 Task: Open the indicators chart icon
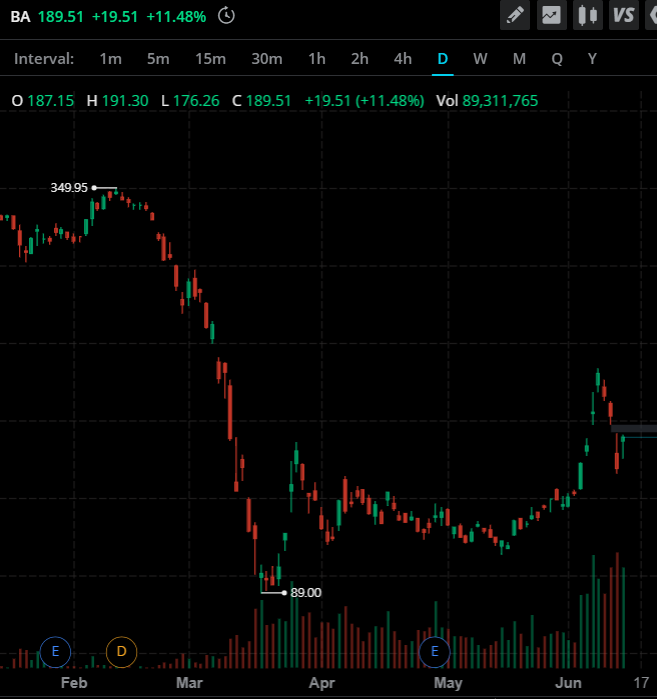click(551, 16)
